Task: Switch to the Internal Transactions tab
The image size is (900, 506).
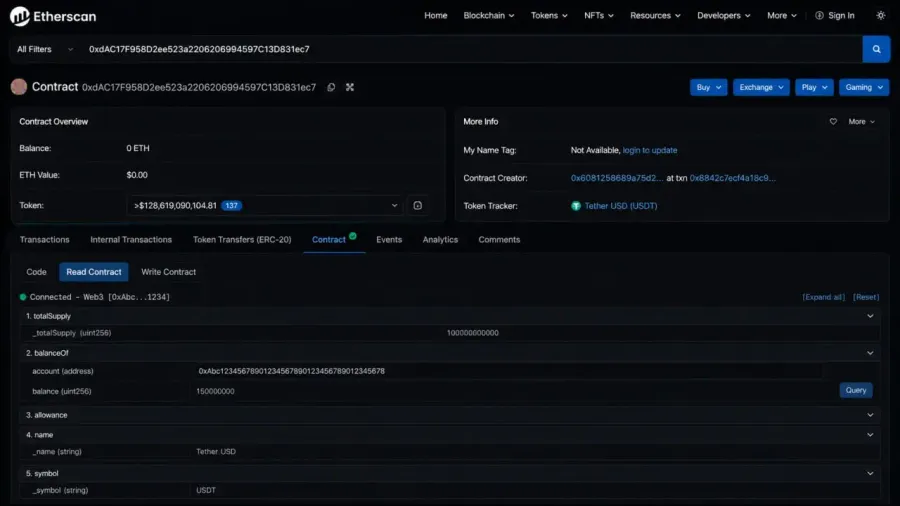Action: (x=131, y=240)
